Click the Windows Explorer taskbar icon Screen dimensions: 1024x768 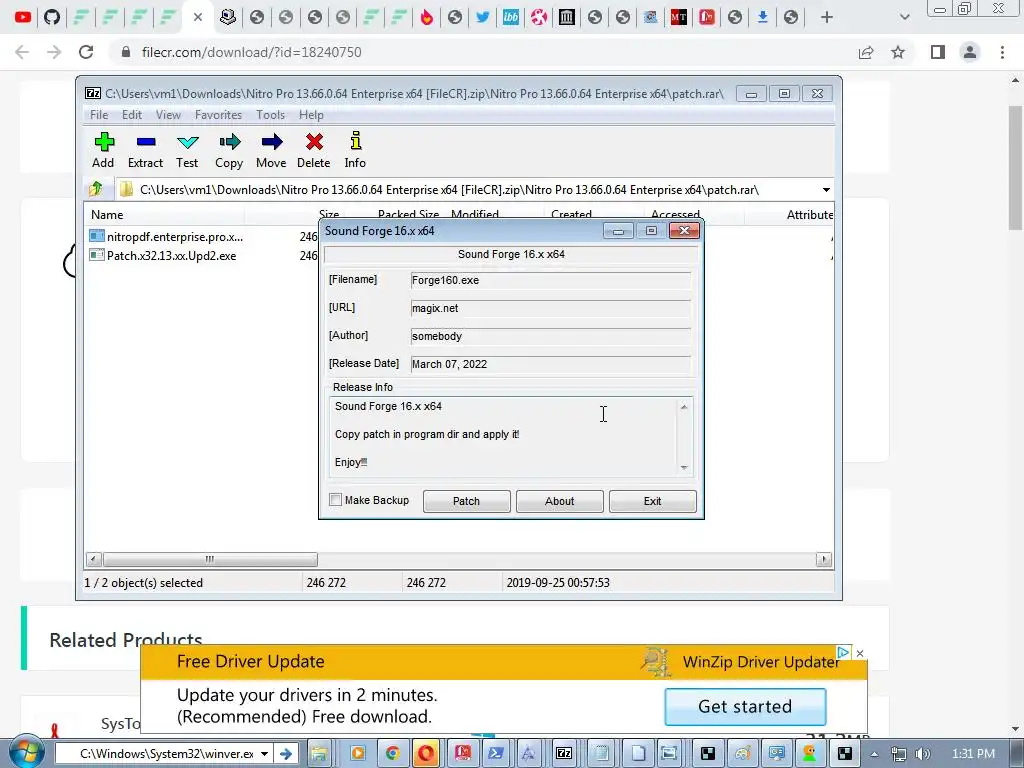[x=319, y=753]
